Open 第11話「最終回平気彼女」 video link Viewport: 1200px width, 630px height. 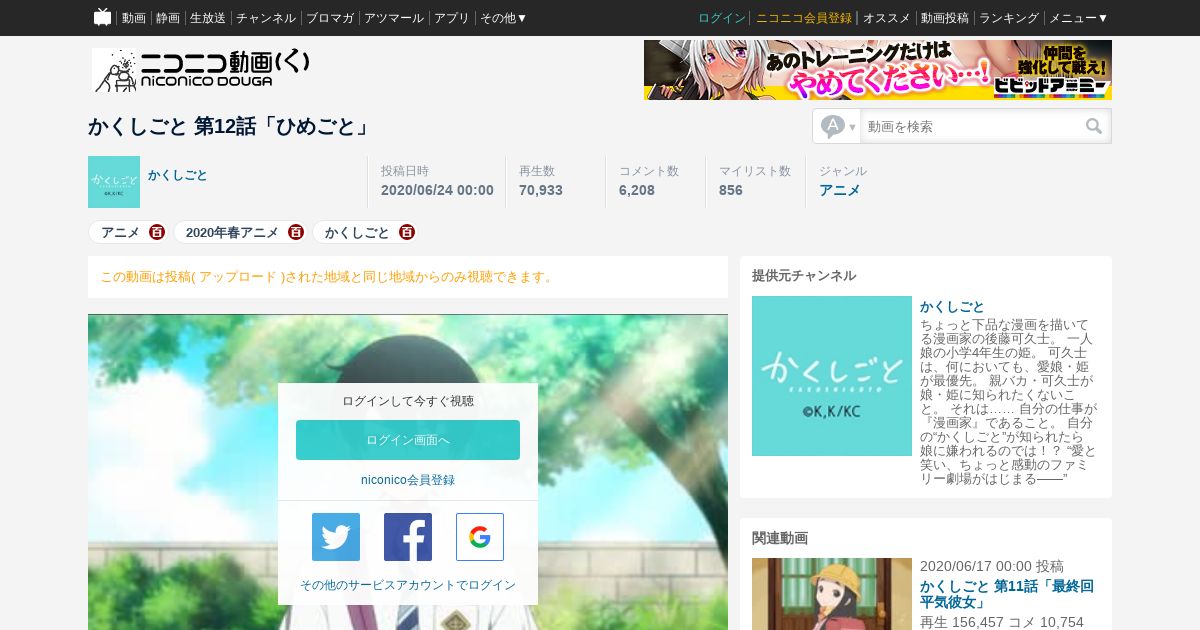pyautogui.click(x=1007, y=594)
